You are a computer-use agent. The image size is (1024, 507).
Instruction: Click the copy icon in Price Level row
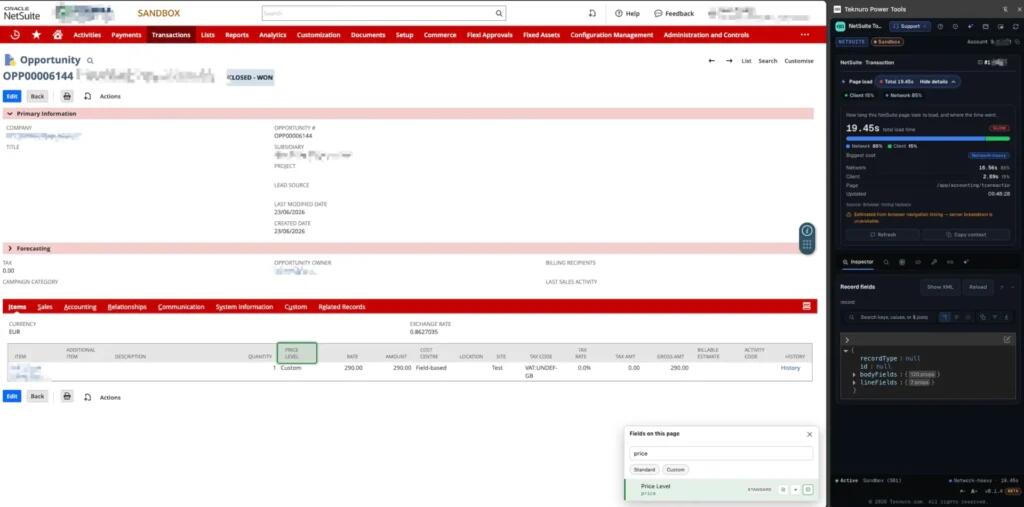tap(783, 489)
